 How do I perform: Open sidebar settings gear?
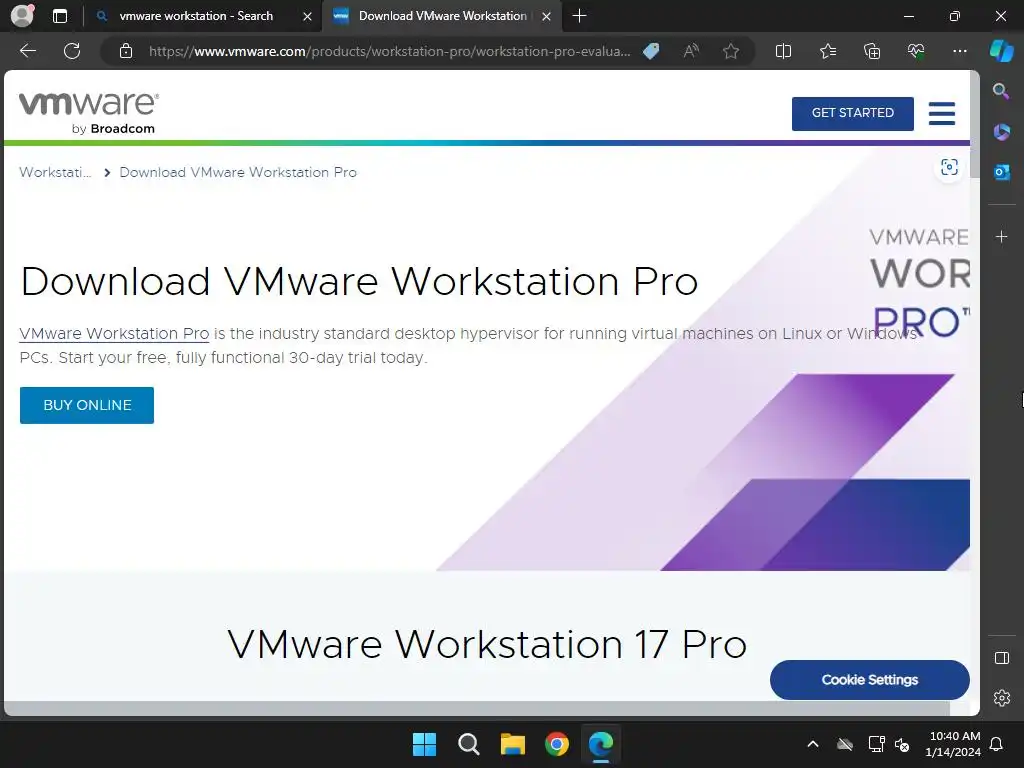click(x=1001, y=698)
